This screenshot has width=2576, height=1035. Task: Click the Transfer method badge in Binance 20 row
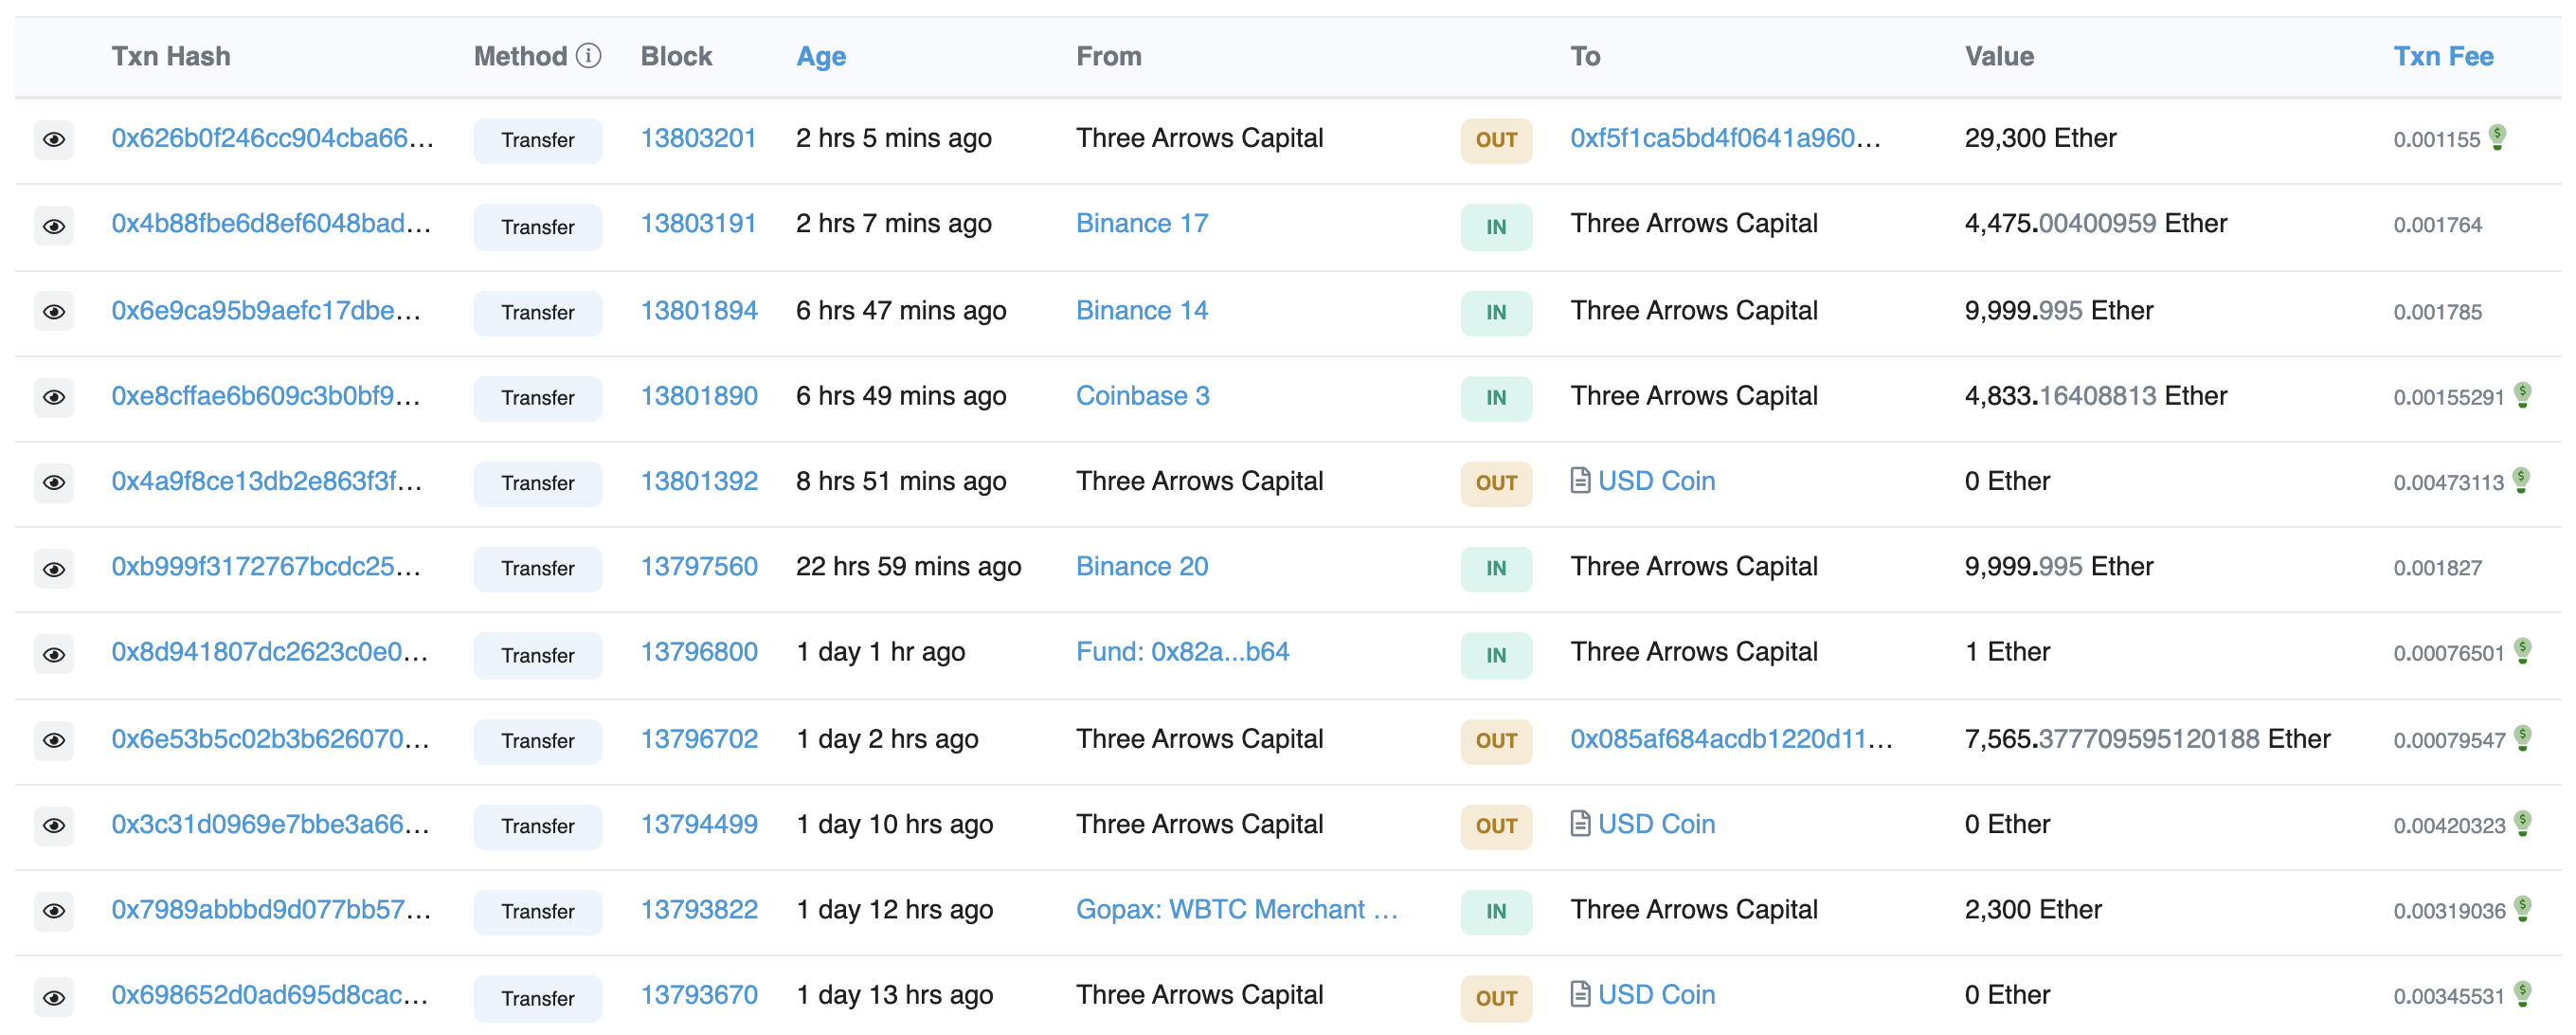point(537,568)
